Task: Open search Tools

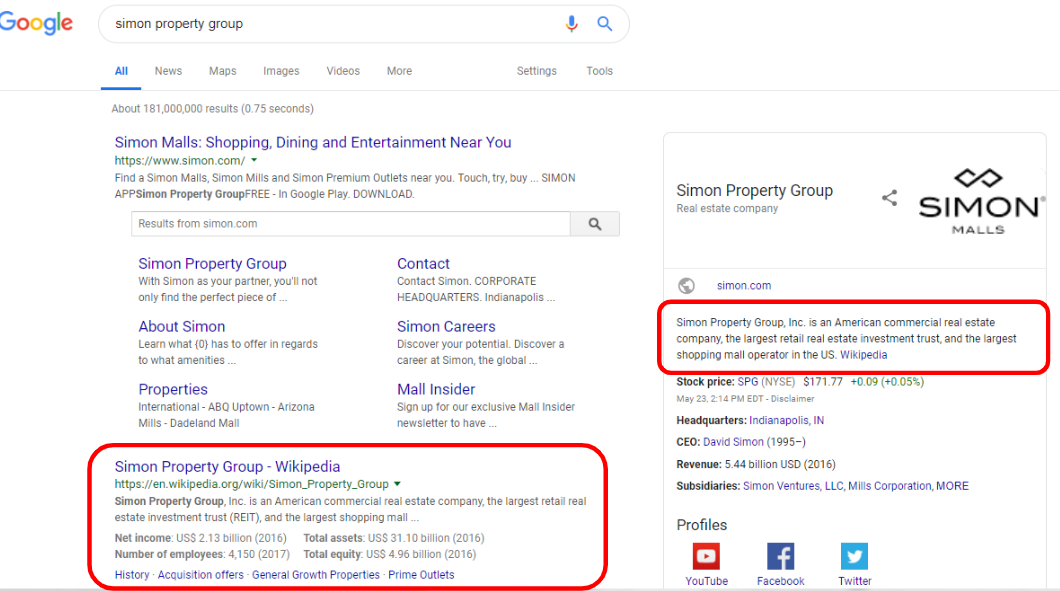Action: [x=600, y=71]
